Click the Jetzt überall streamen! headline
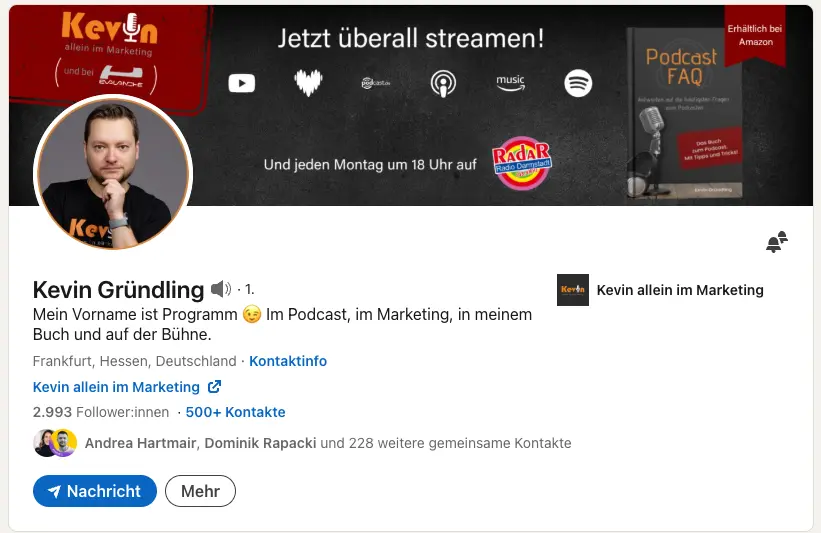This screenshot has width=821, height=533. [411, 38]
